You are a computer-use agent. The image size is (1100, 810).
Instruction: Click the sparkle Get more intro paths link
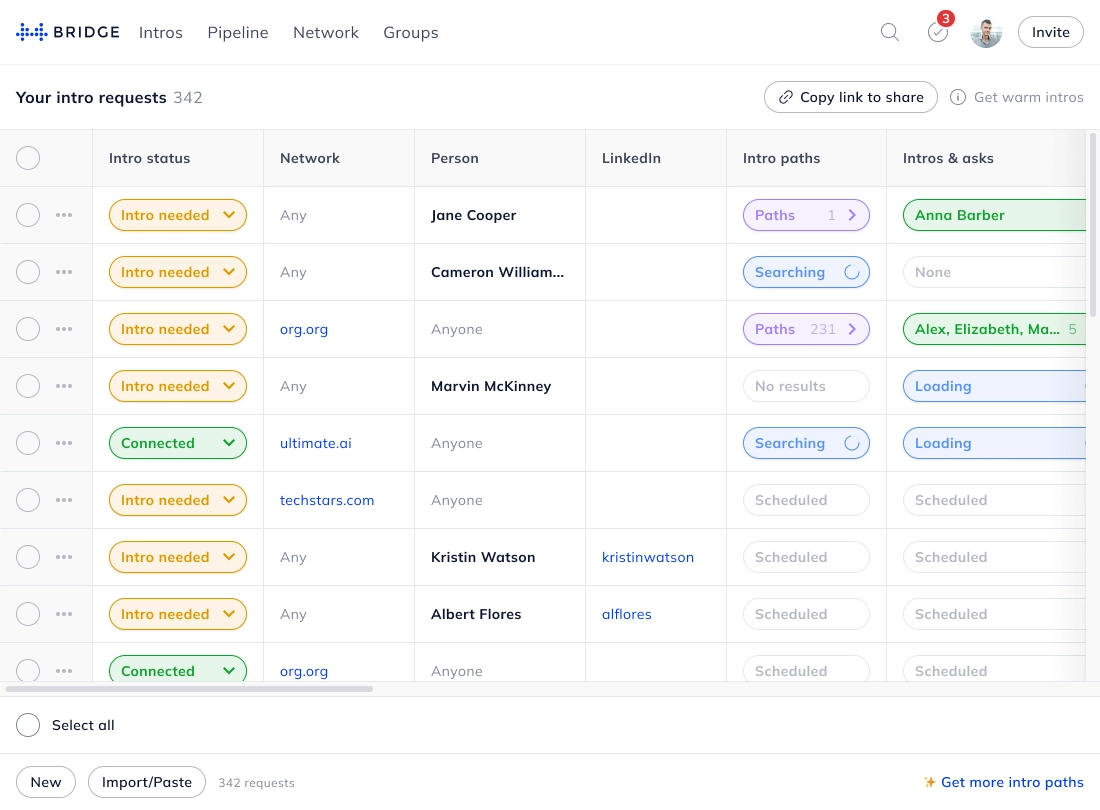(1003, 782)
